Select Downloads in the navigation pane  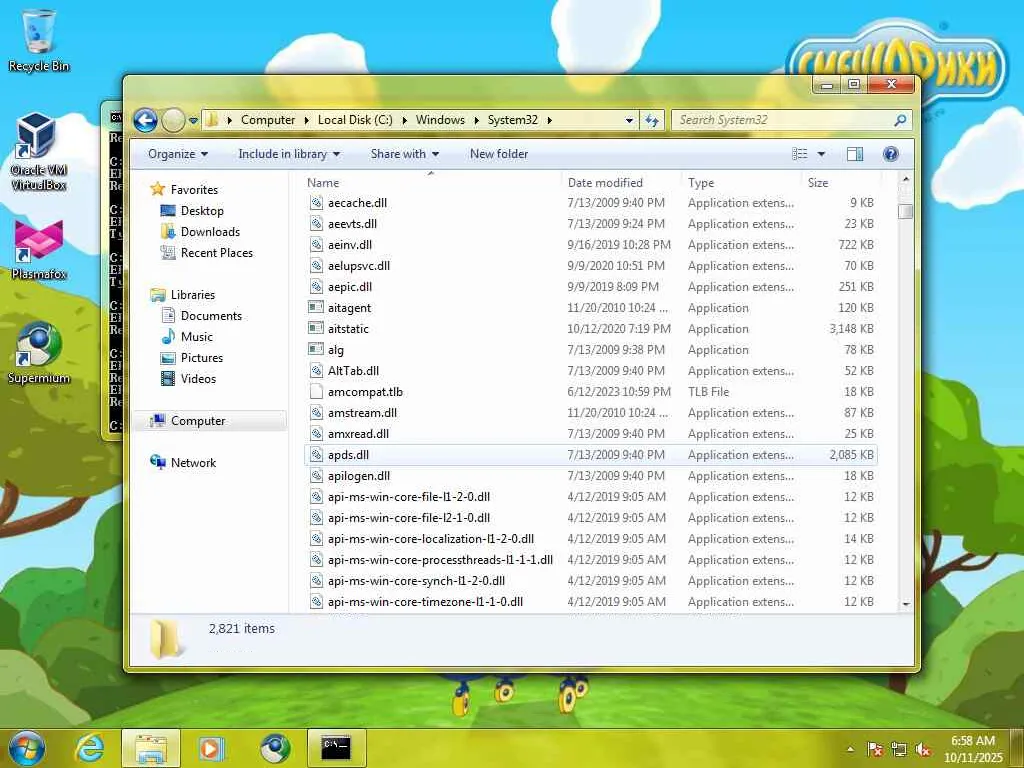[210, 232]
